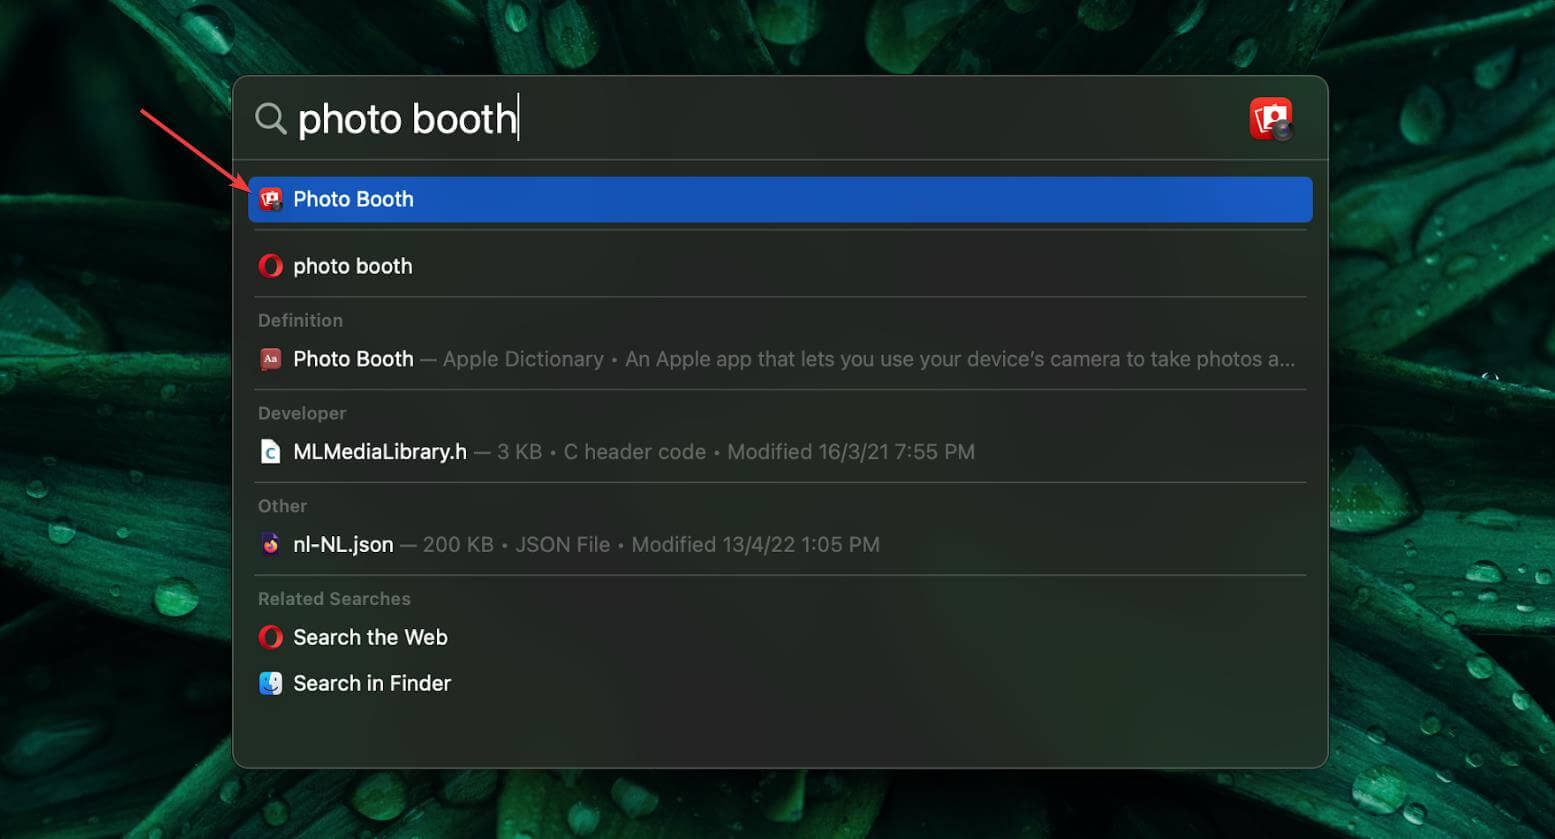This screenshot has width=1555, height=839.
Task: Click the Photo Booth icon at top right
Action: 1271,118
